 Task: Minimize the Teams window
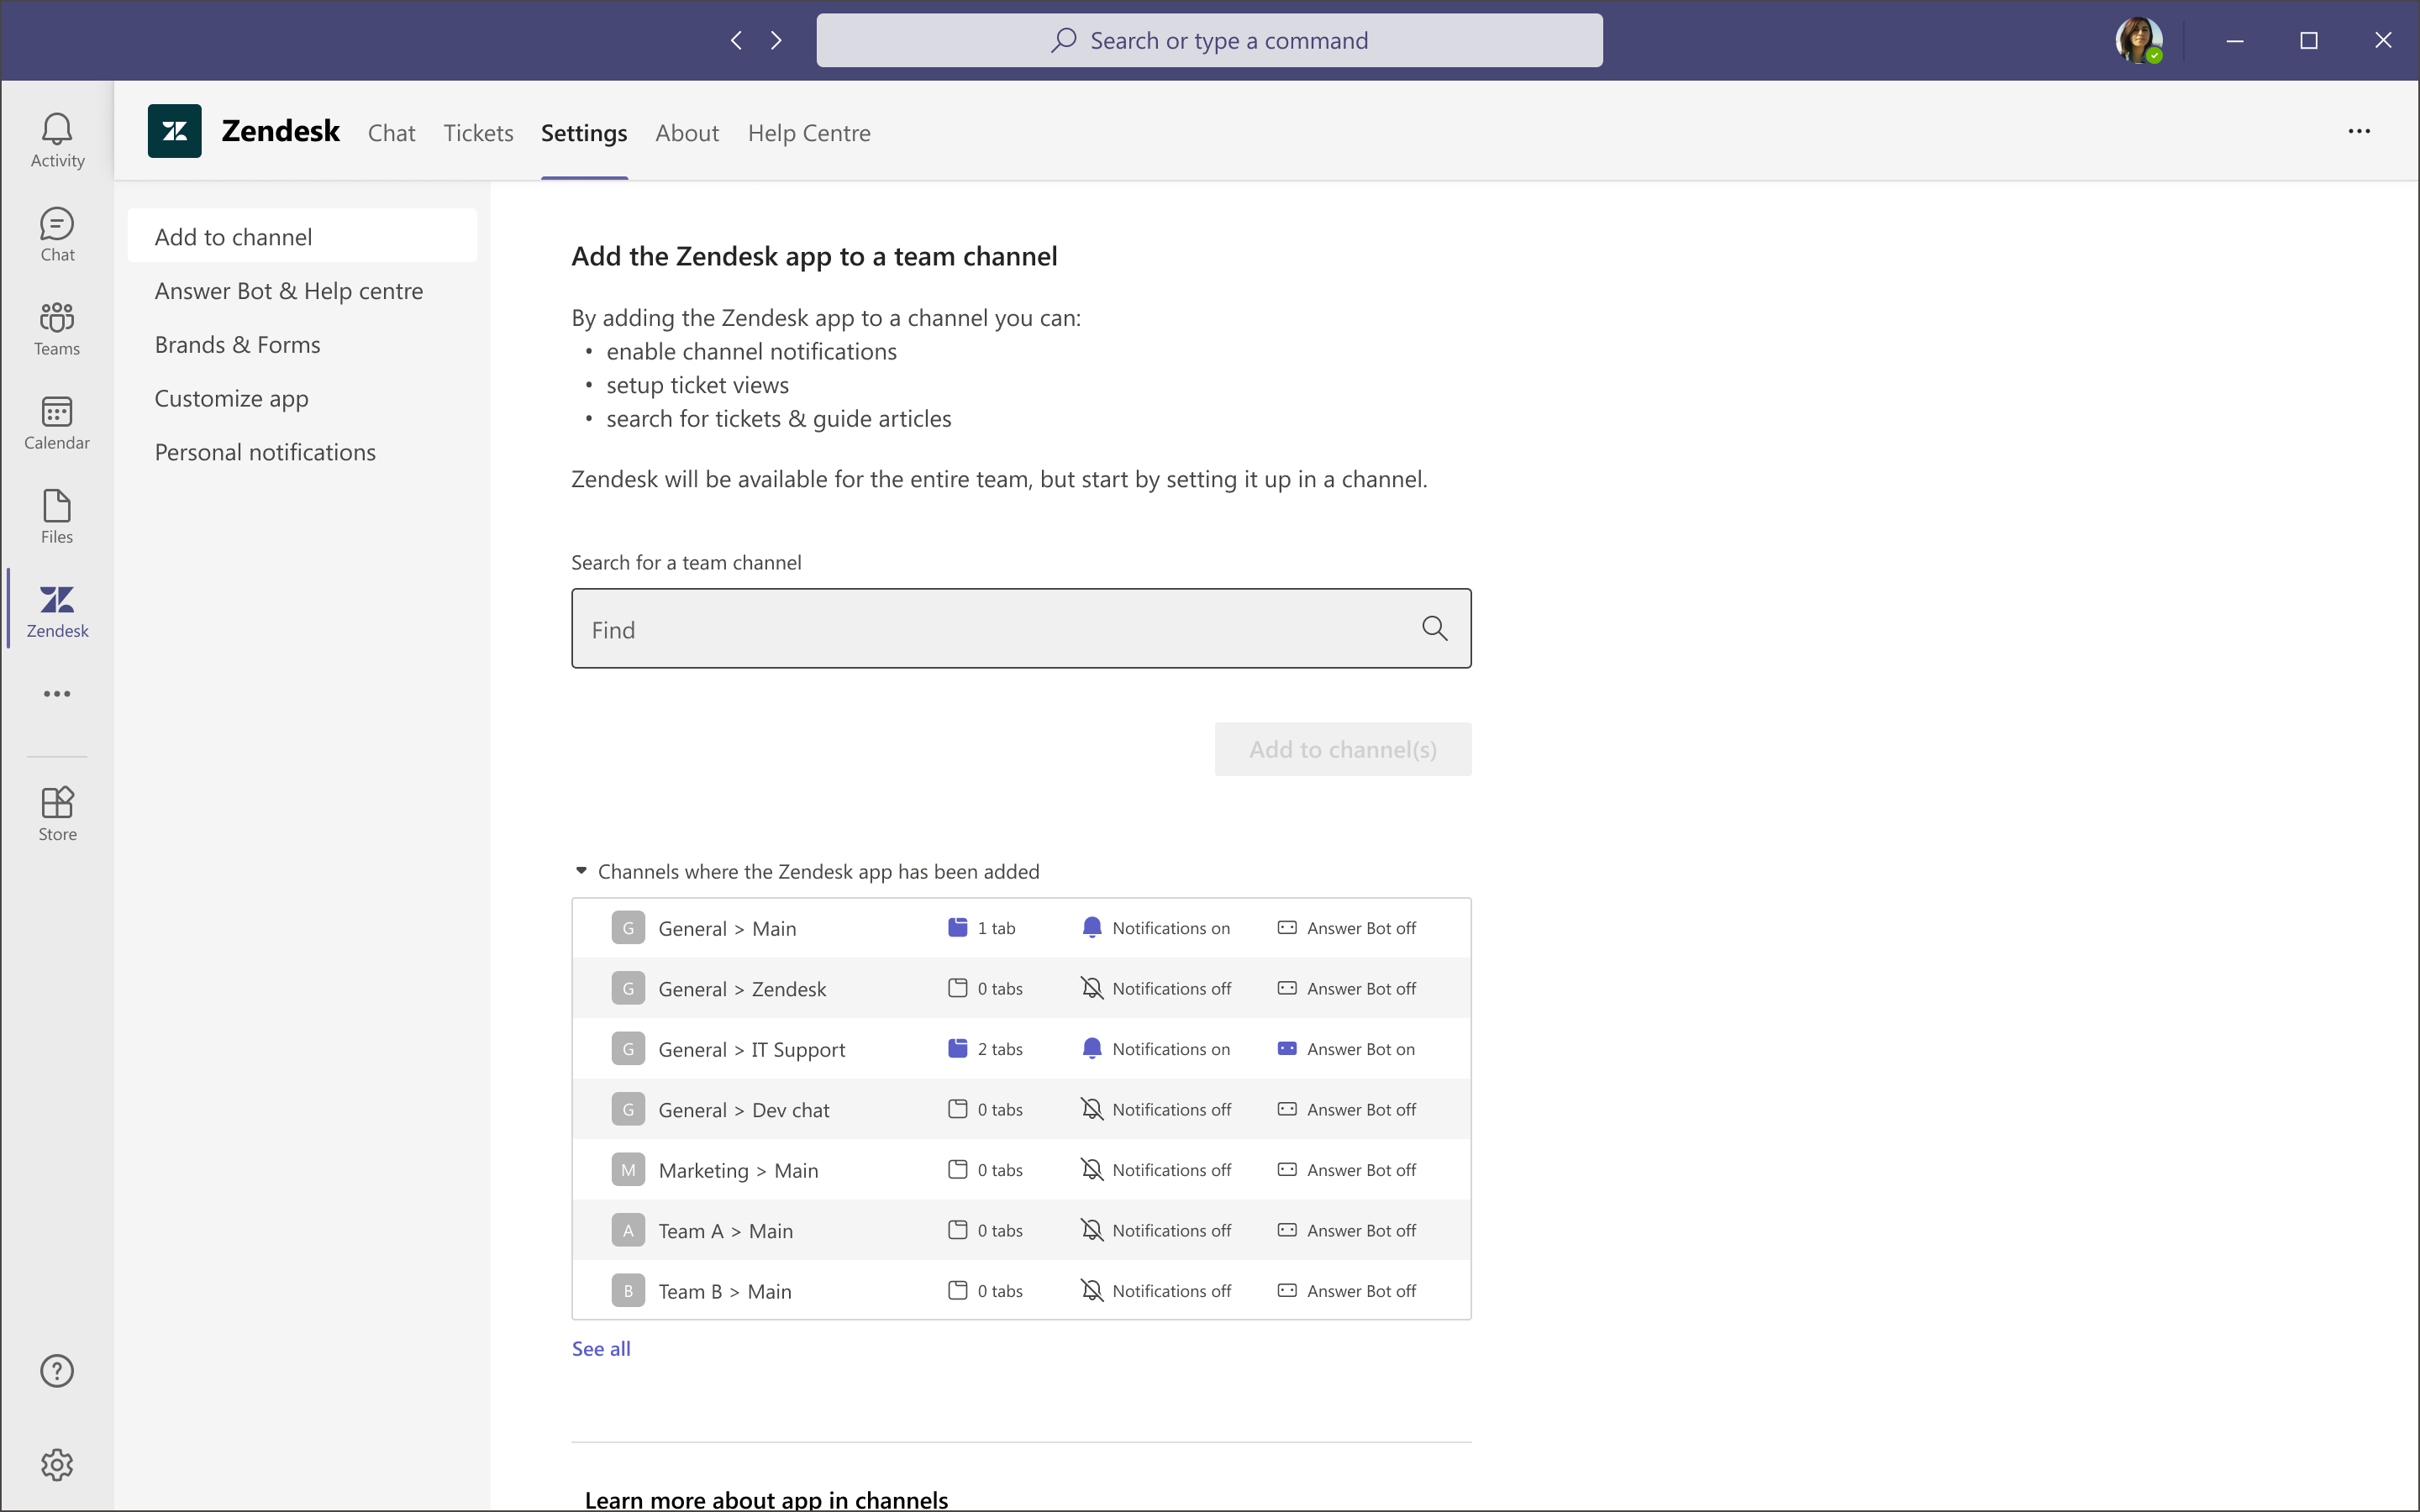[2235, 40]
